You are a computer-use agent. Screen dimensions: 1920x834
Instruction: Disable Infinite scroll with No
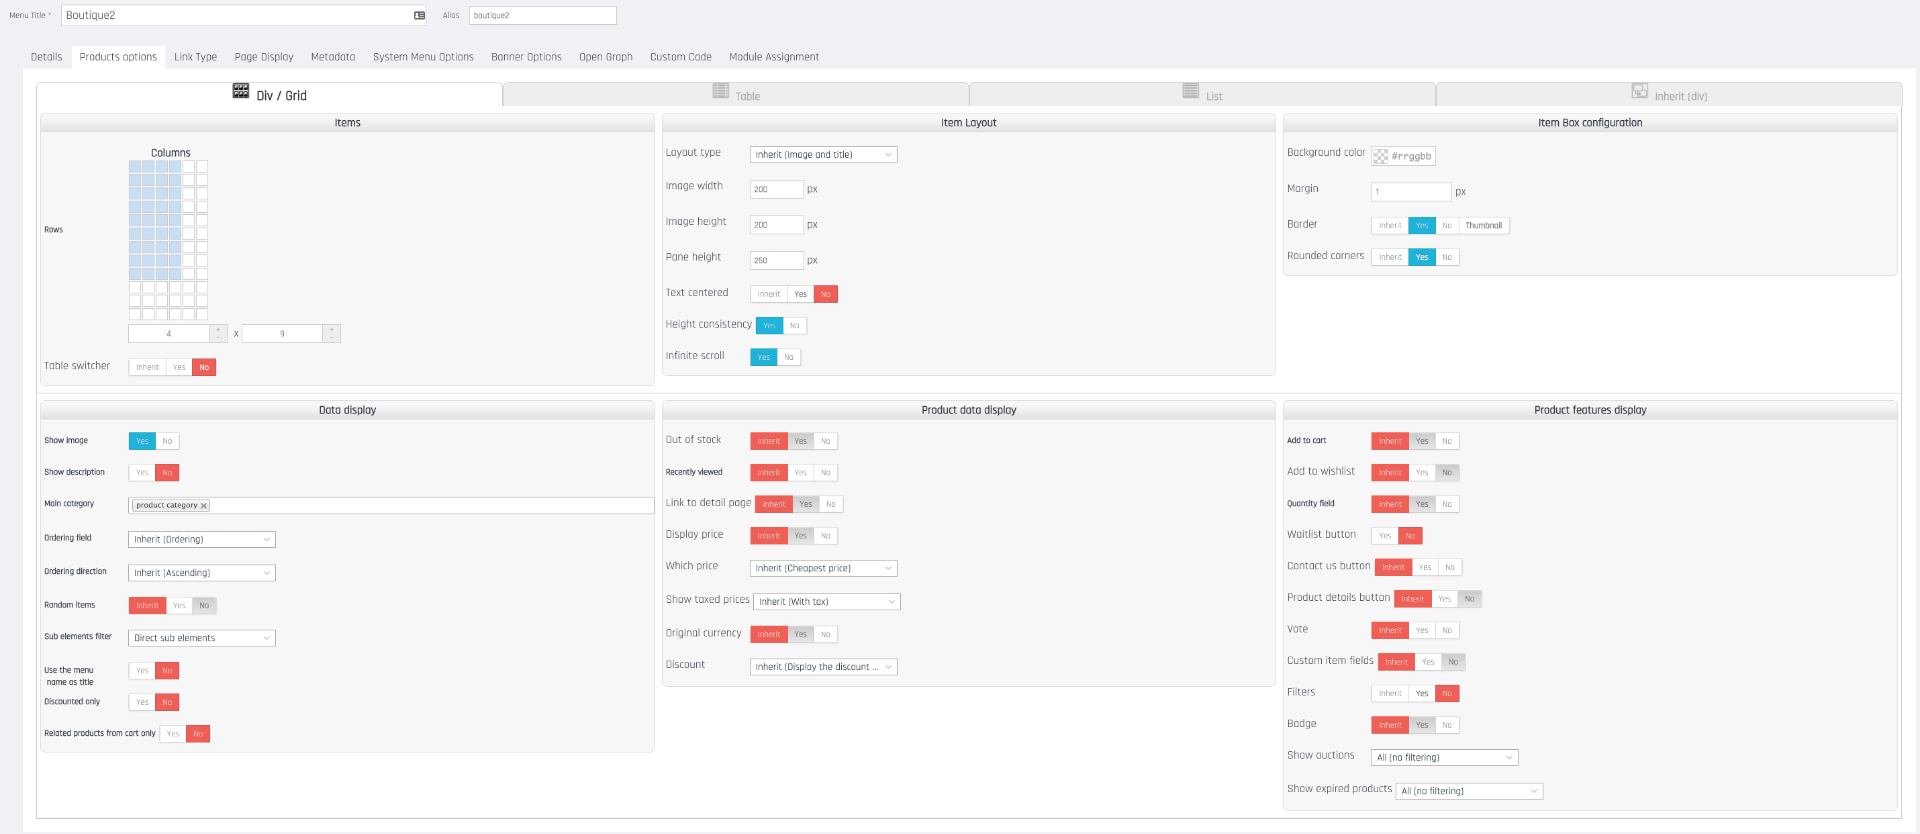pyautogui.click(x=789, y=357)
